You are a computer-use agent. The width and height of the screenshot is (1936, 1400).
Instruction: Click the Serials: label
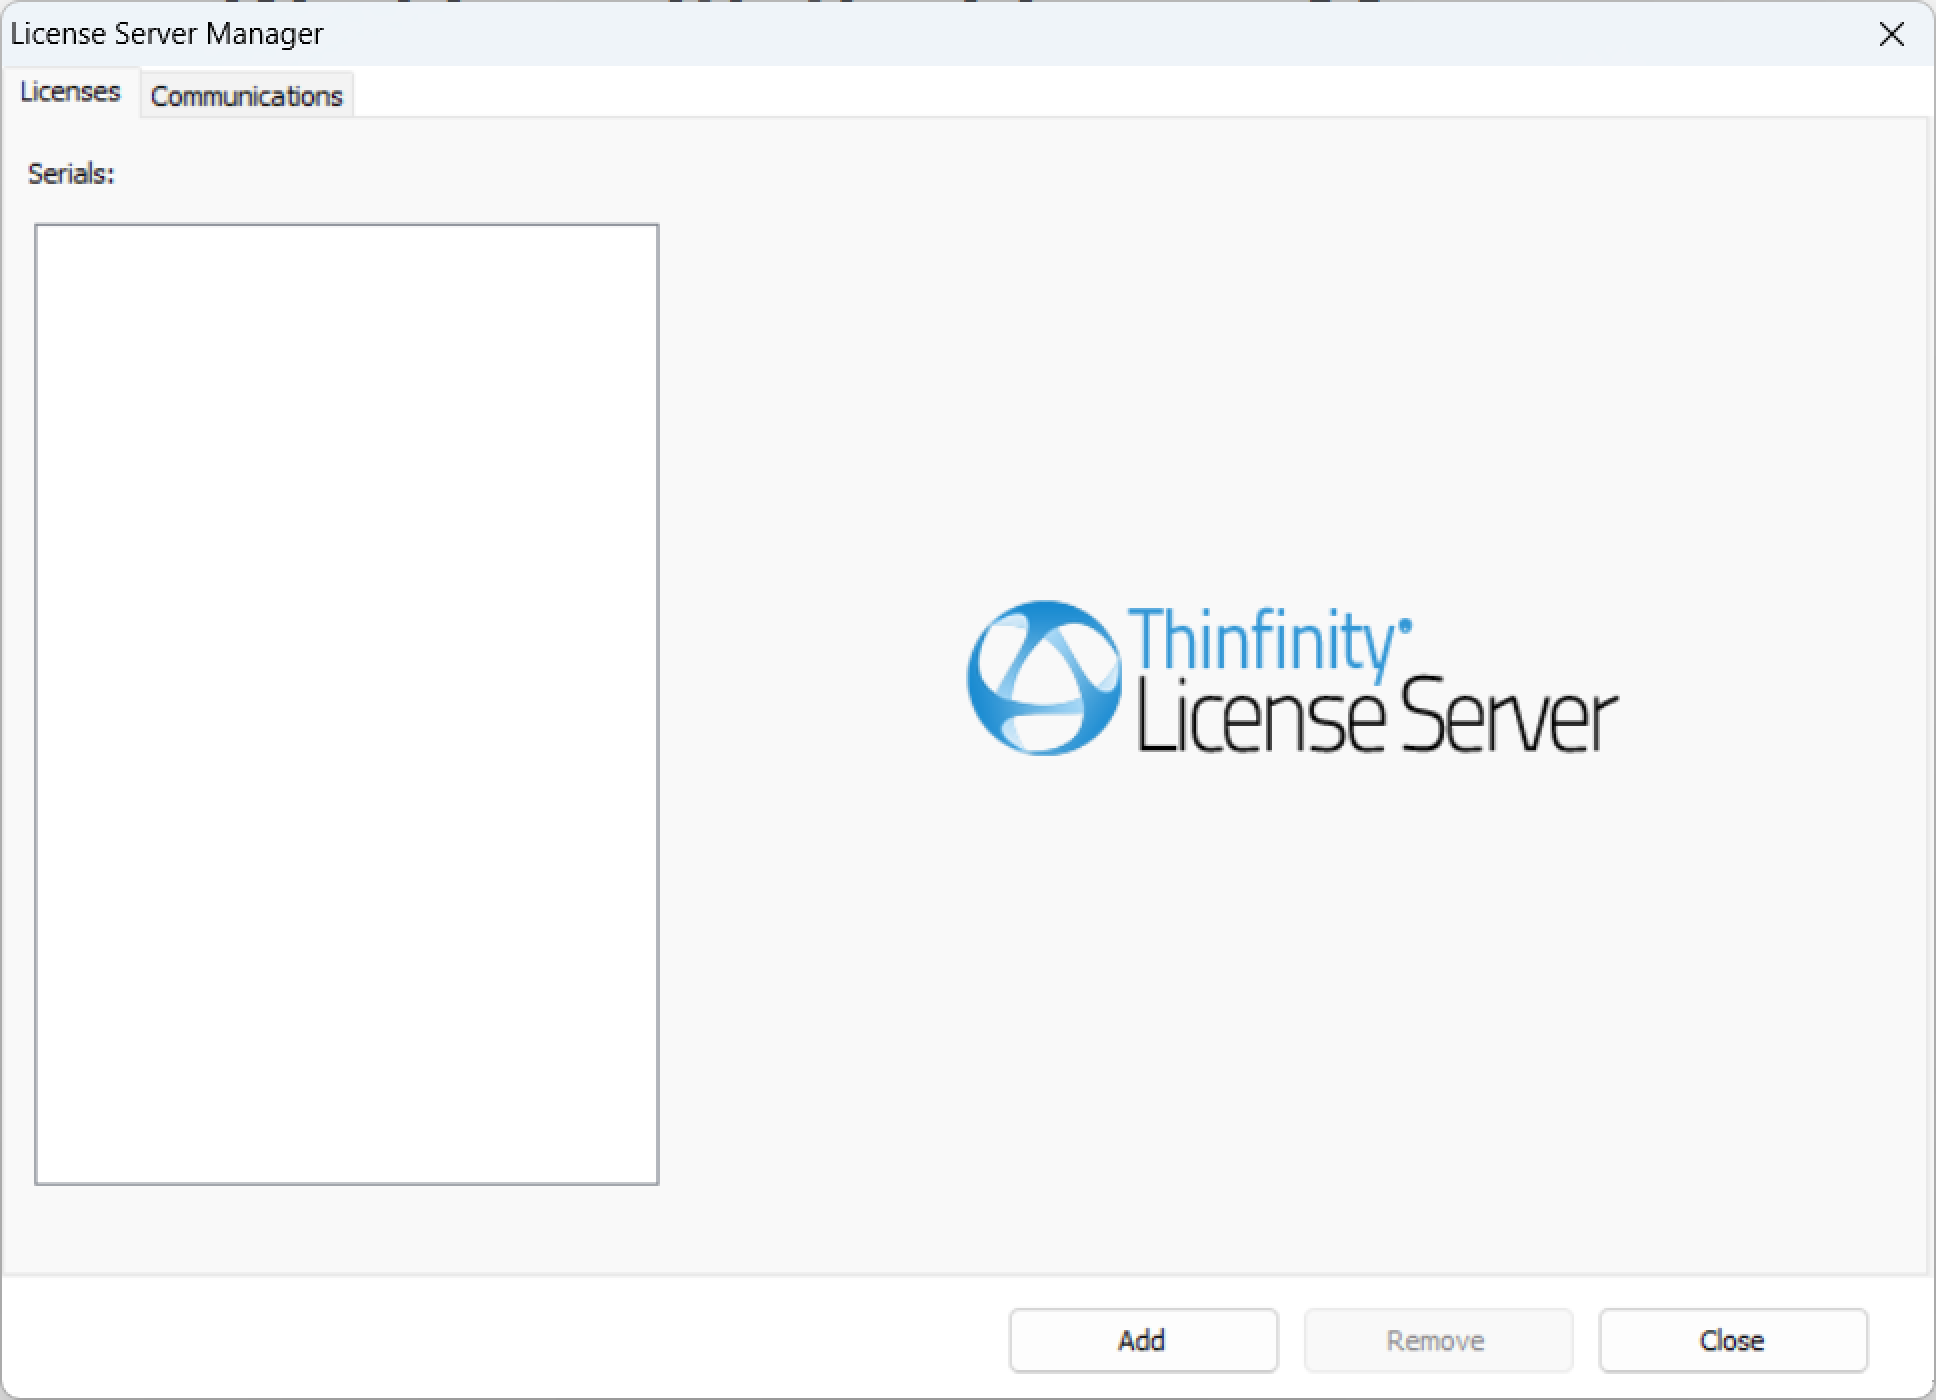[x=71, y=174]
